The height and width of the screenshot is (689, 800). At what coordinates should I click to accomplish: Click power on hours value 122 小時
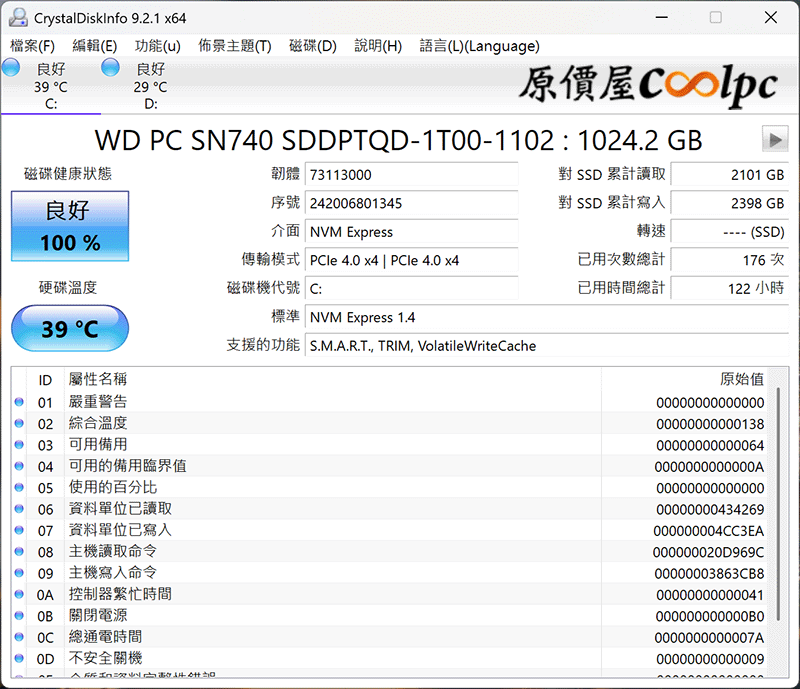point(730,289)
